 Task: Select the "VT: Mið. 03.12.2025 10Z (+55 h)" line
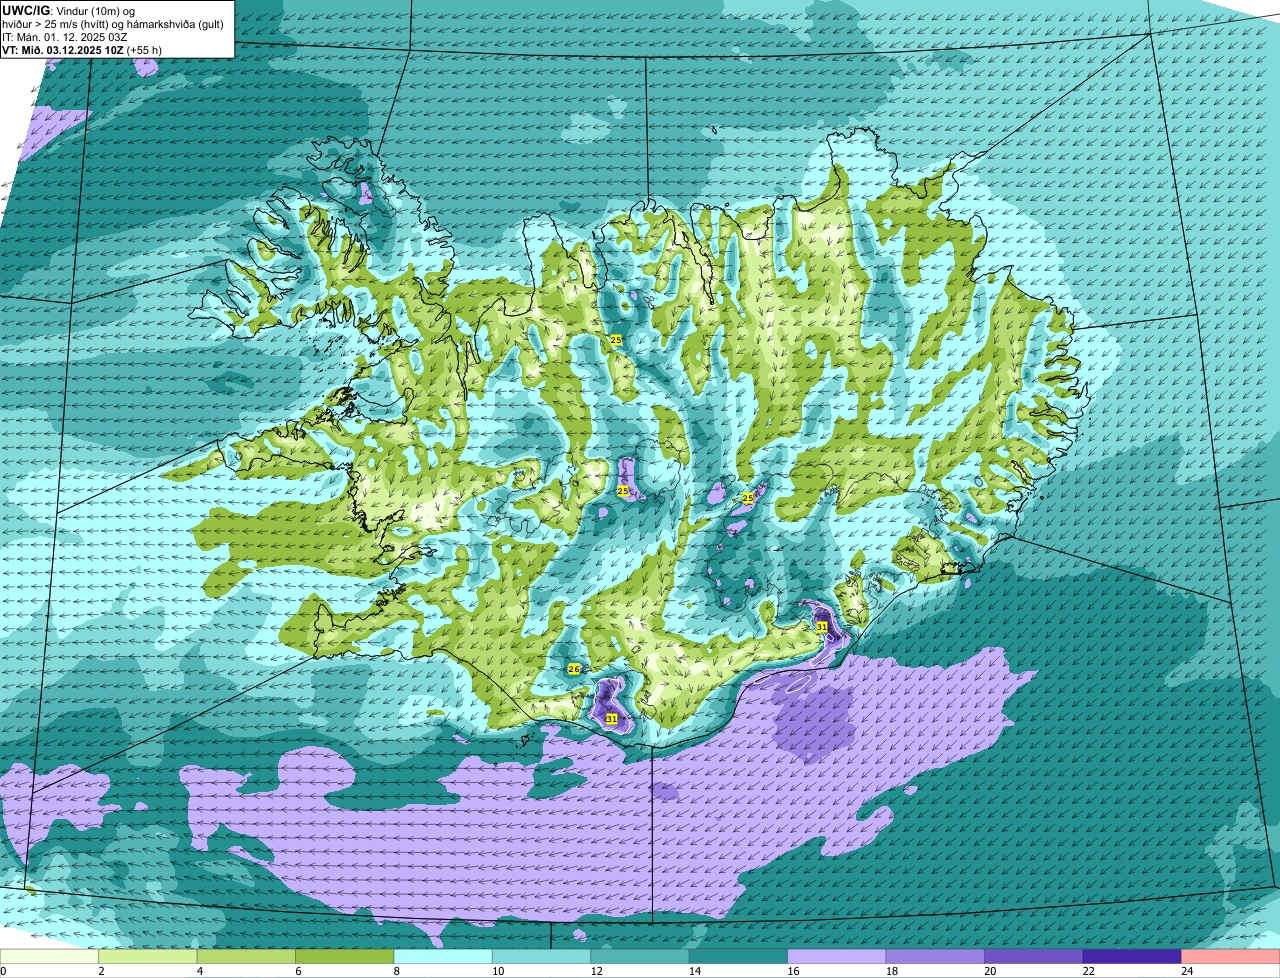82,49
